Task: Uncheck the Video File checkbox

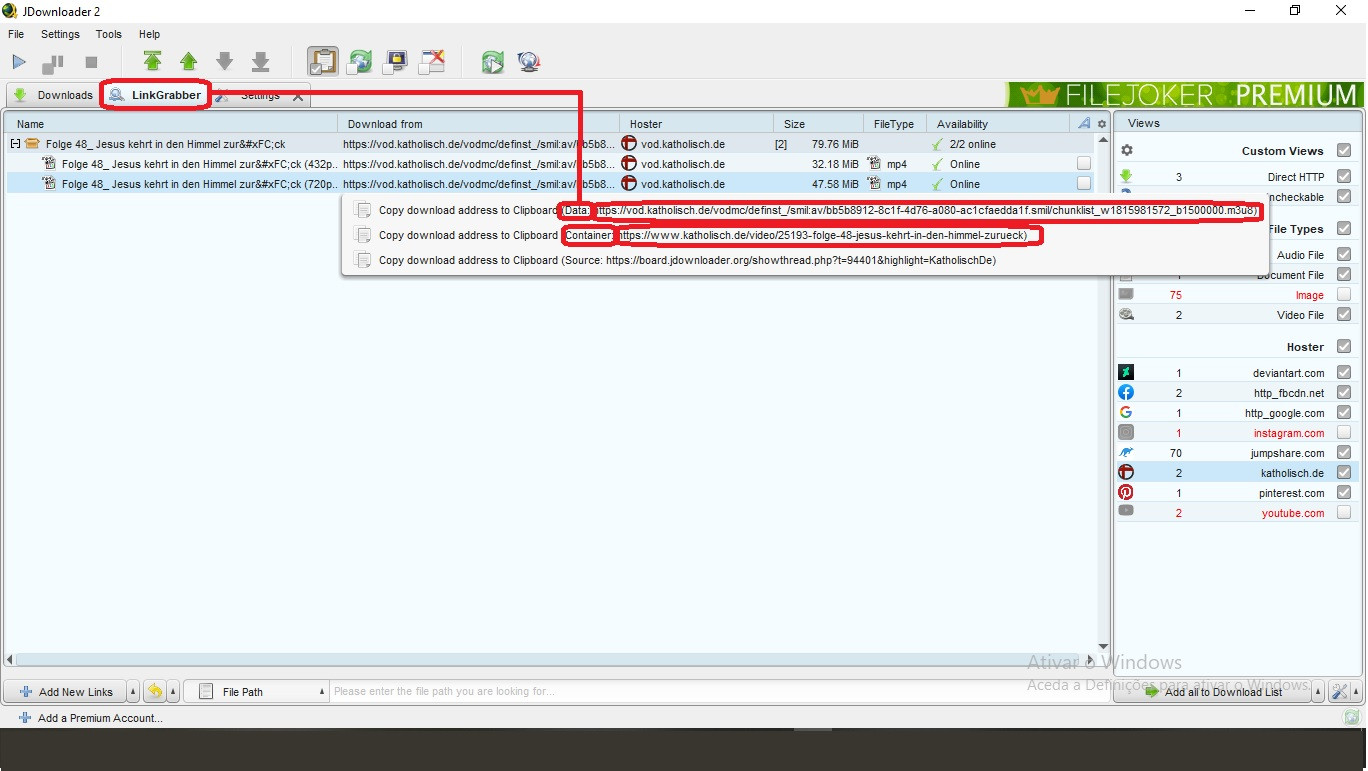Action: (1343, 315)
